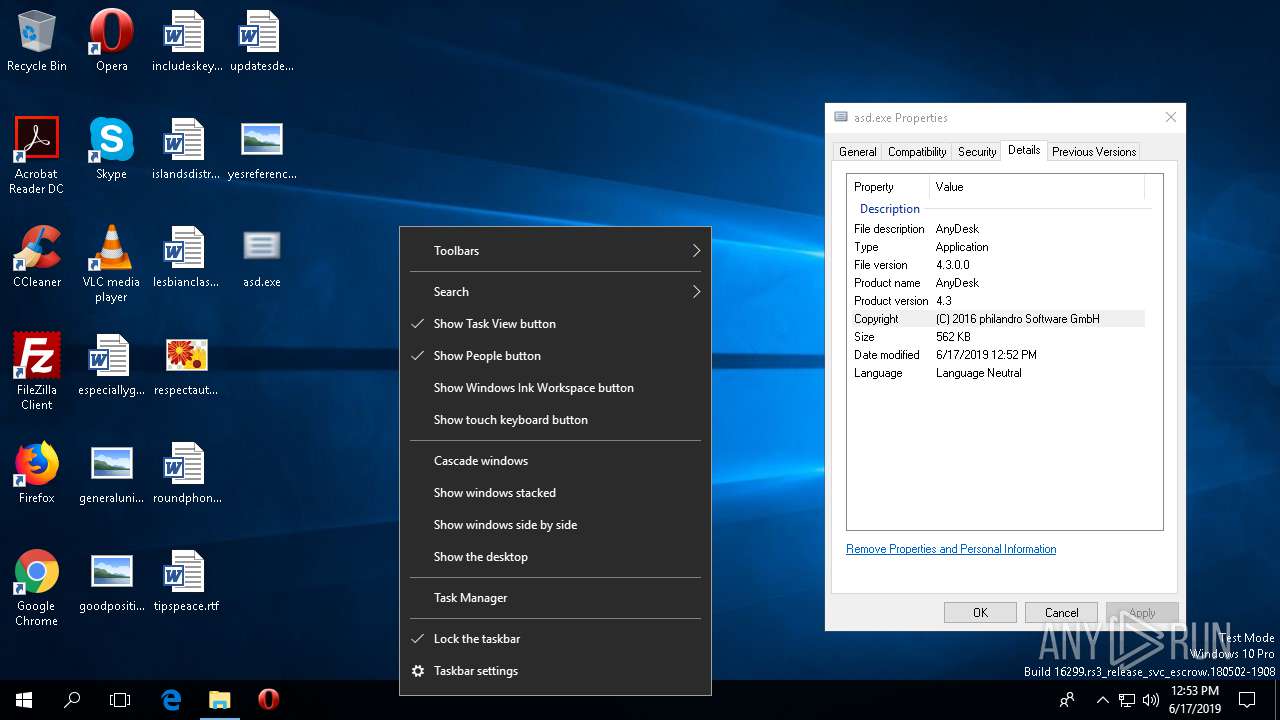Uncheck Show People button
Viewport: 1280px width, 720px height.
(x=555, y=356)
